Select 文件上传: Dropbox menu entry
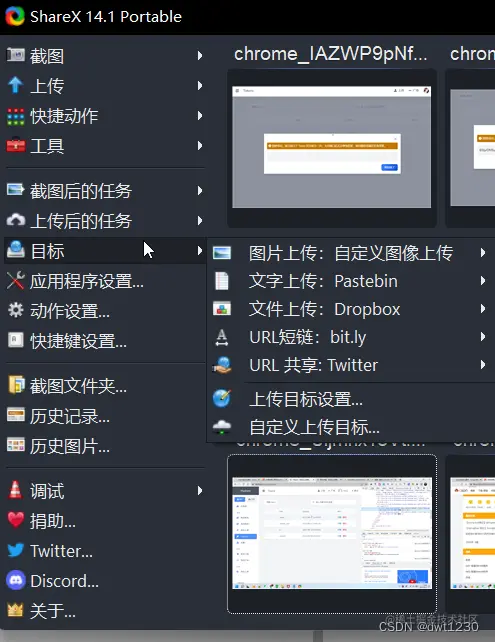495x642 pixels. 351,309
